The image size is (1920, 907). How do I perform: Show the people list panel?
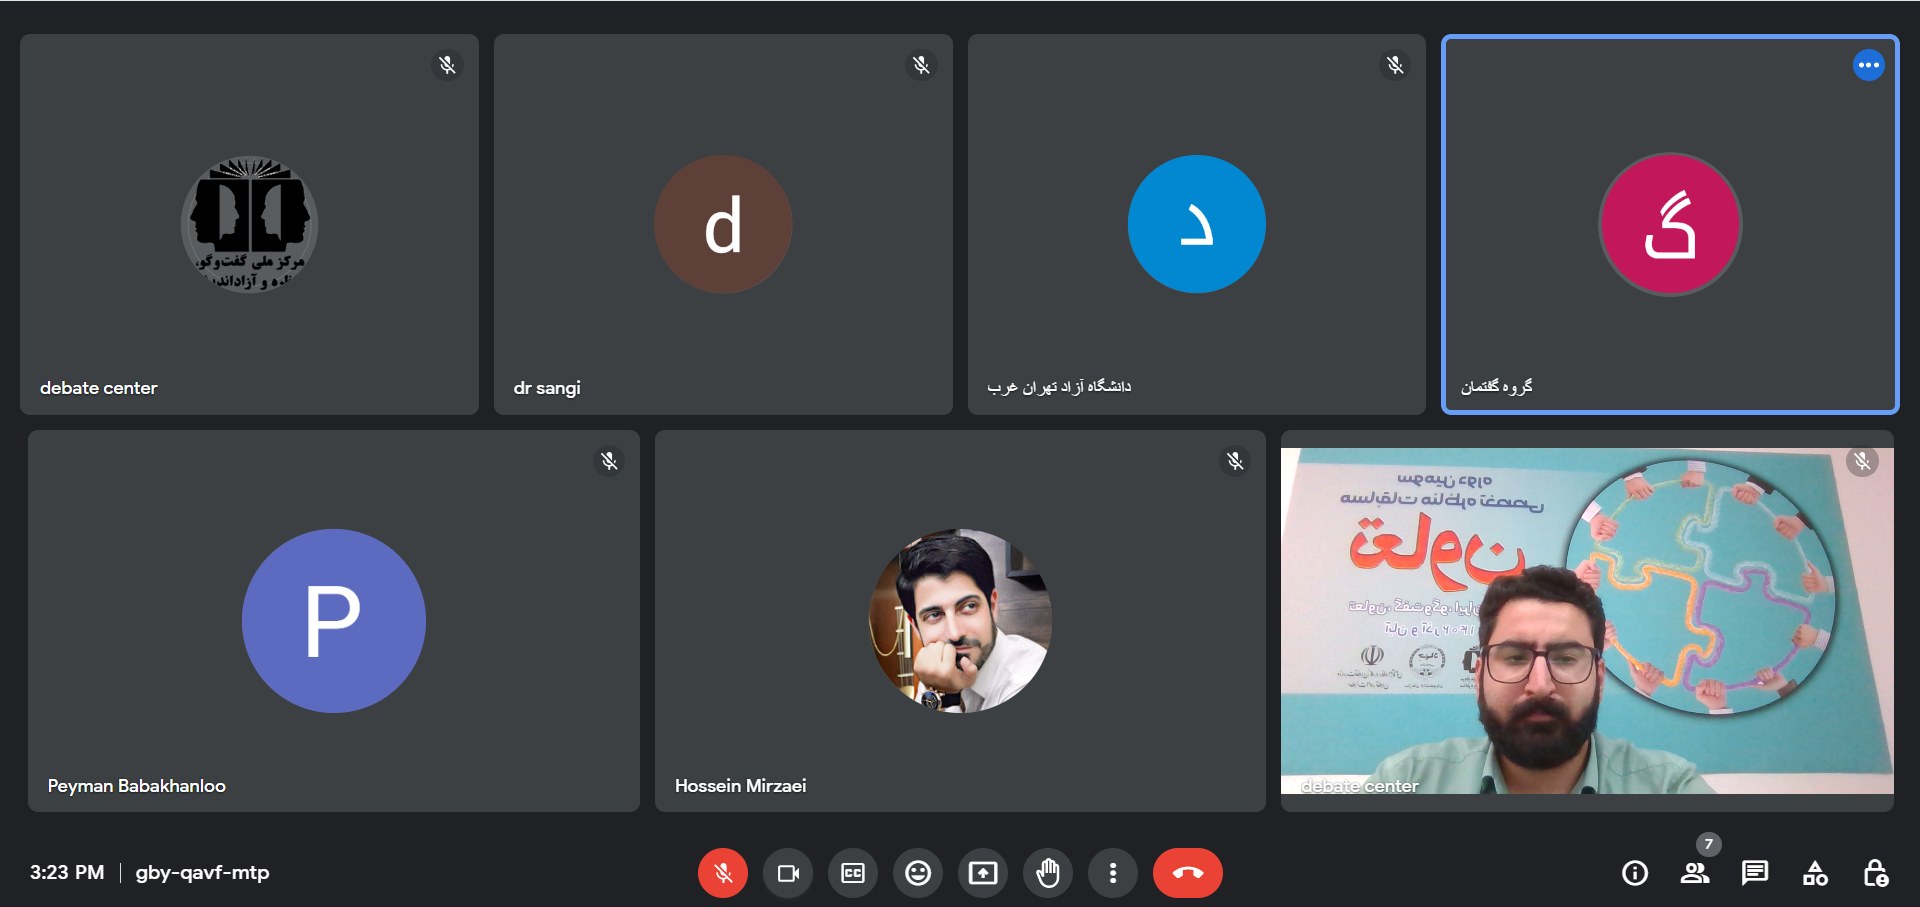(x=1694, y=873)
